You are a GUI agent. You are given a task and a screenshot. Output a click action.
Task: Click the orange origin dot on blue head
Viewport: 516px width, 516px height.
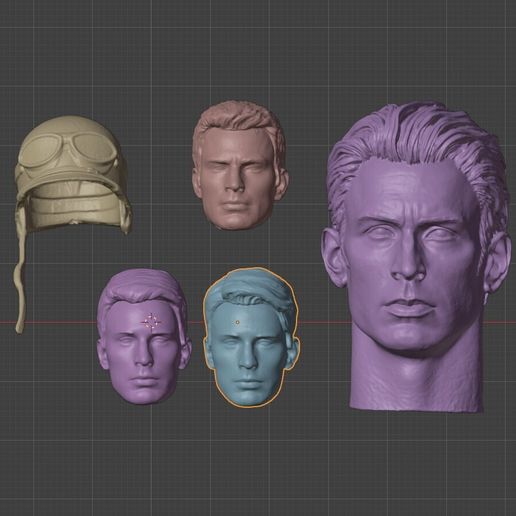point(237,322)
